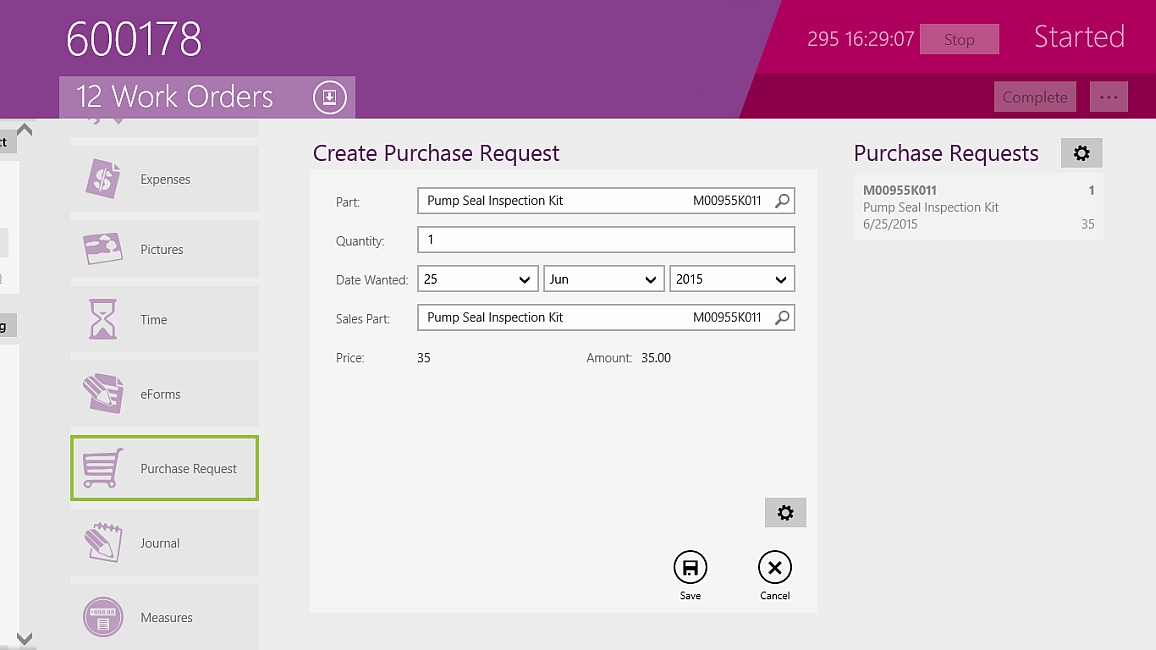Click the Quantity input field

[x=606, y=240]
